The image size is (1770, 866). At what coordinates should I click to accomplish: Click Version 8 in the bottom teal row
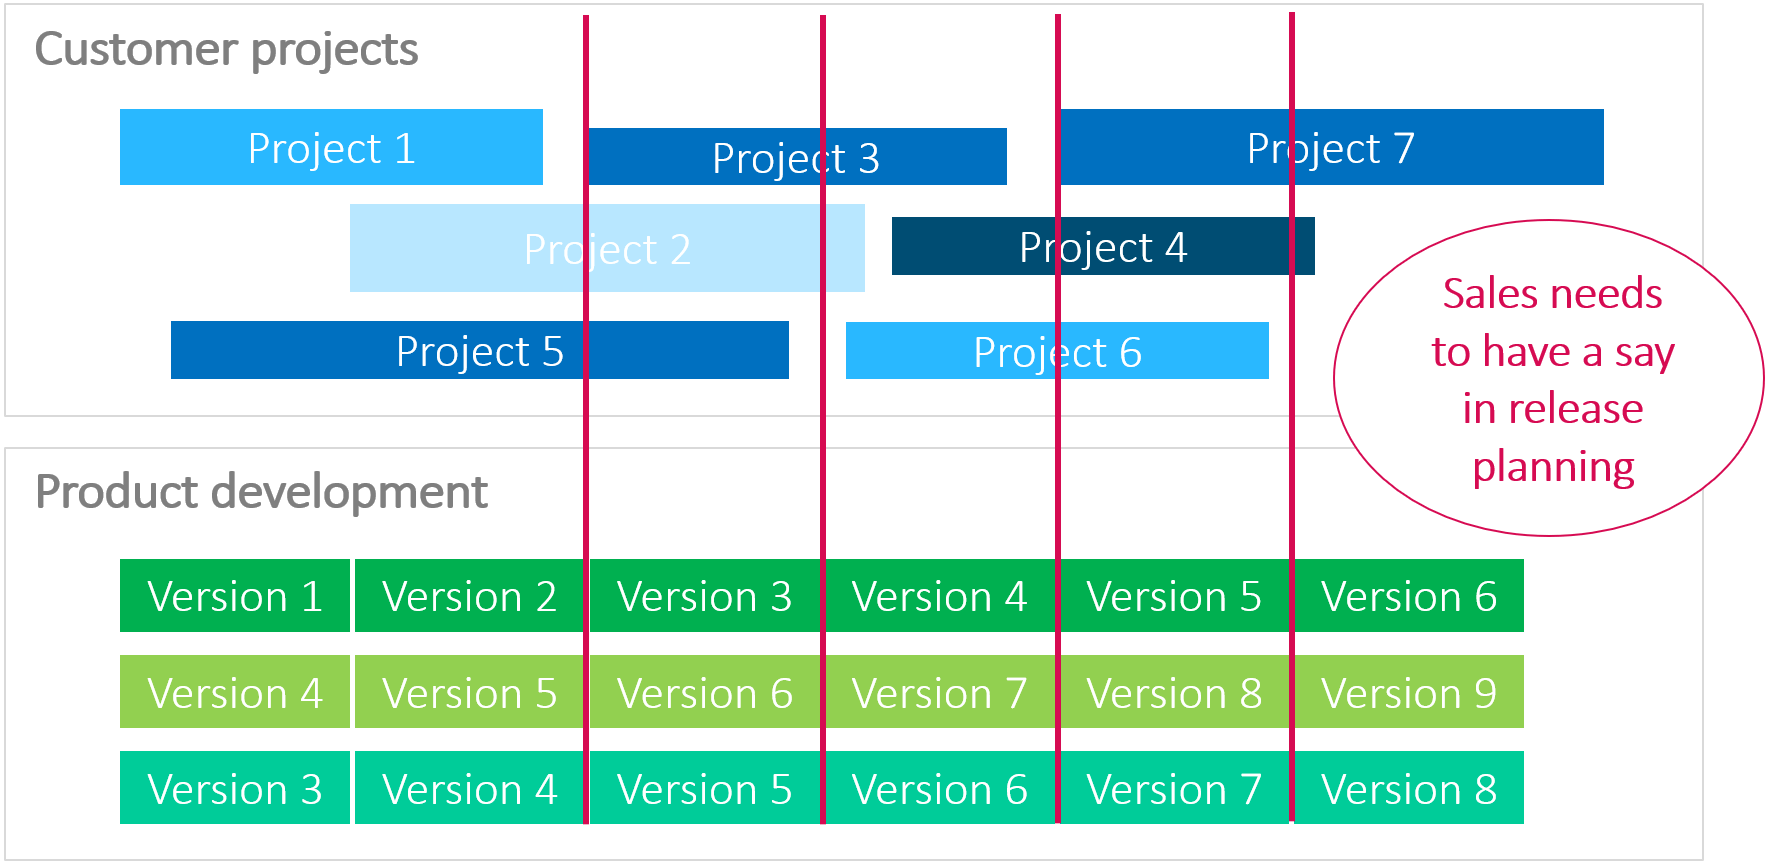click(1408, 788)
